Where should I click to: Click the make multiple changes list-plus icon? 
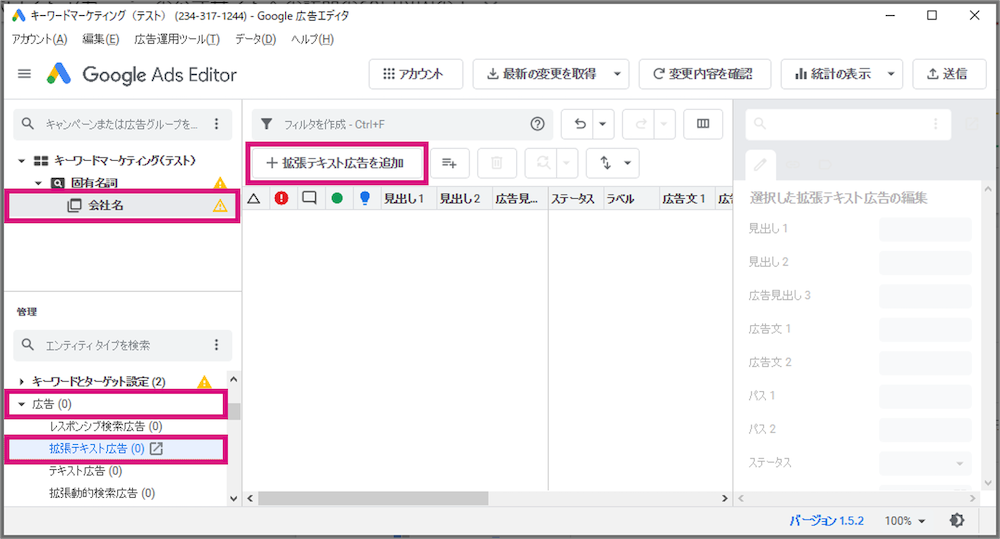point(450,163)
